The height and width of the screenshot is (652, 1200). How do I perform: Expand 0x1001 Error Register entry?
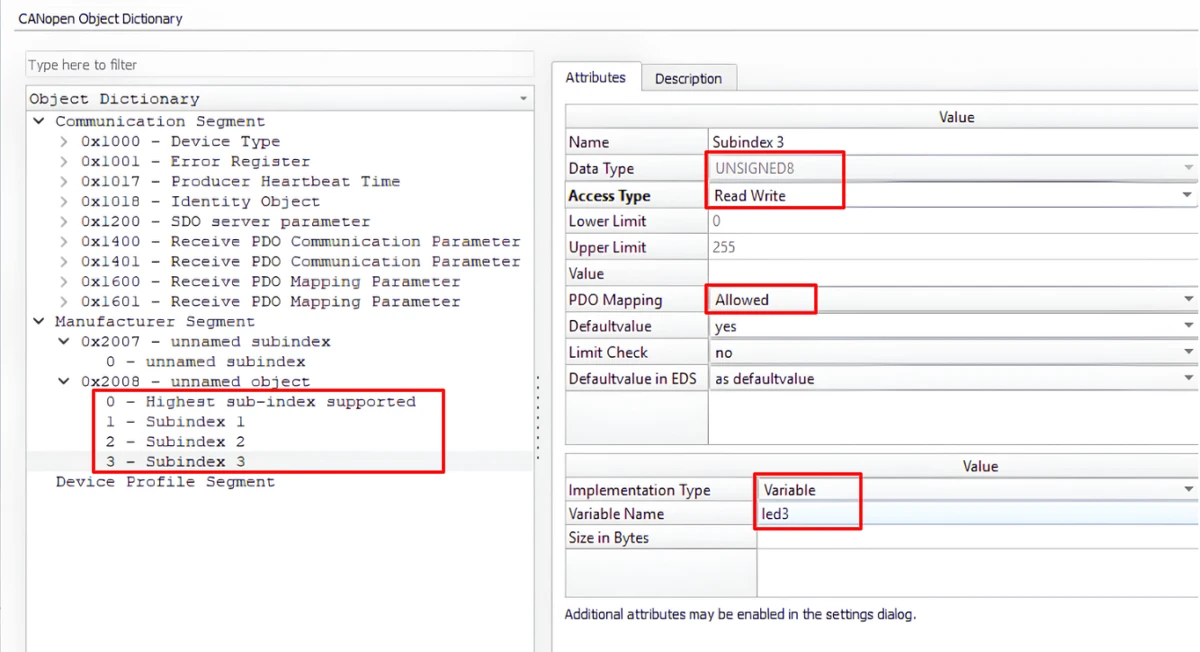point(64,161)
